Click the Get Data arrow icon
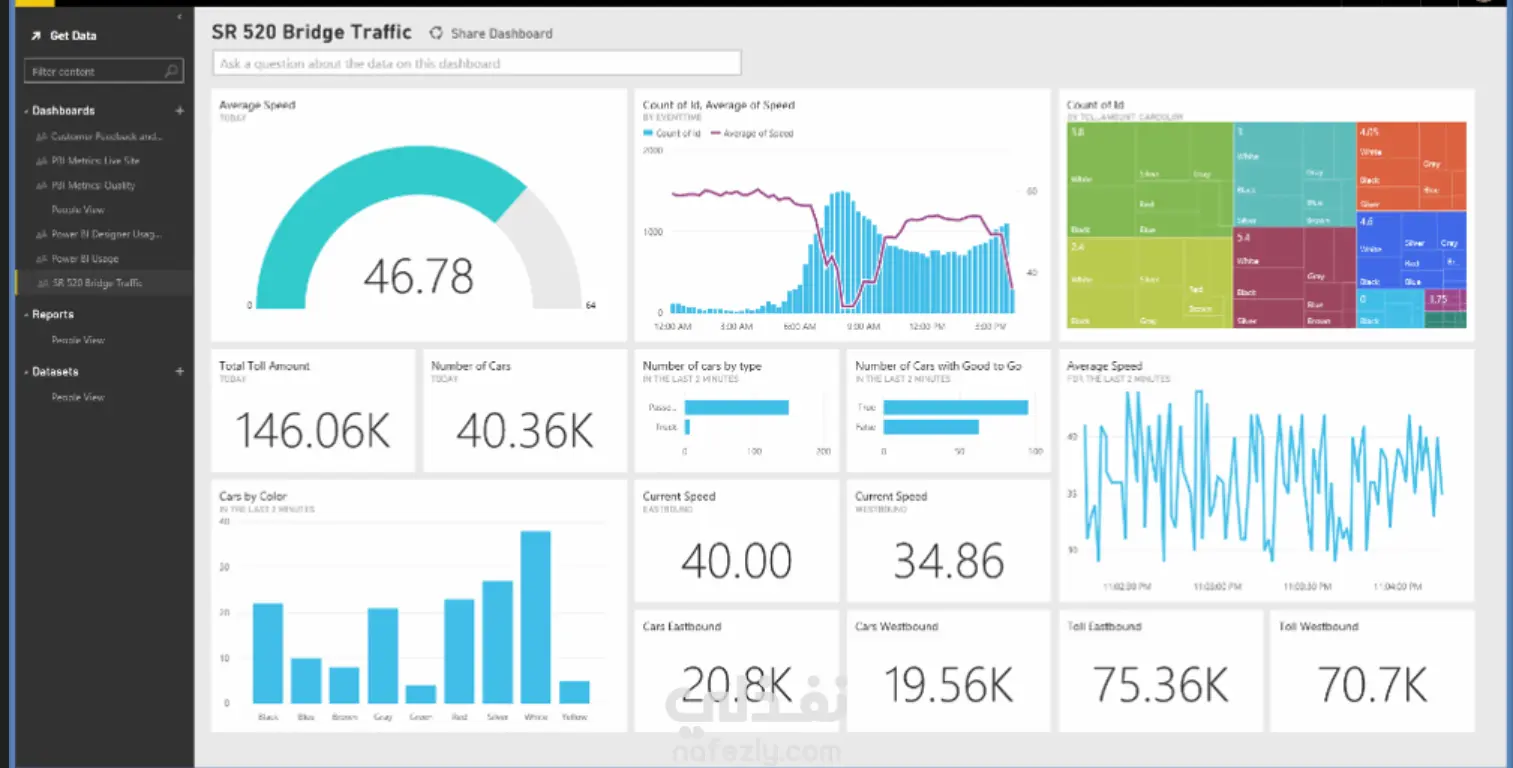 34,36
